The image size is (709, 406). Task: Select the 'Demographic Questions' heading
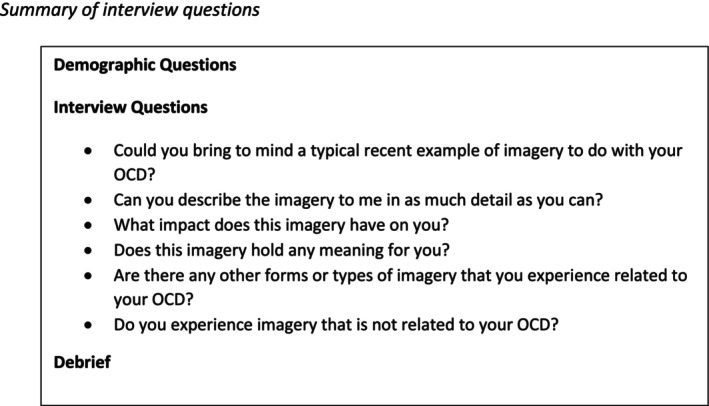tap(145, 65)
